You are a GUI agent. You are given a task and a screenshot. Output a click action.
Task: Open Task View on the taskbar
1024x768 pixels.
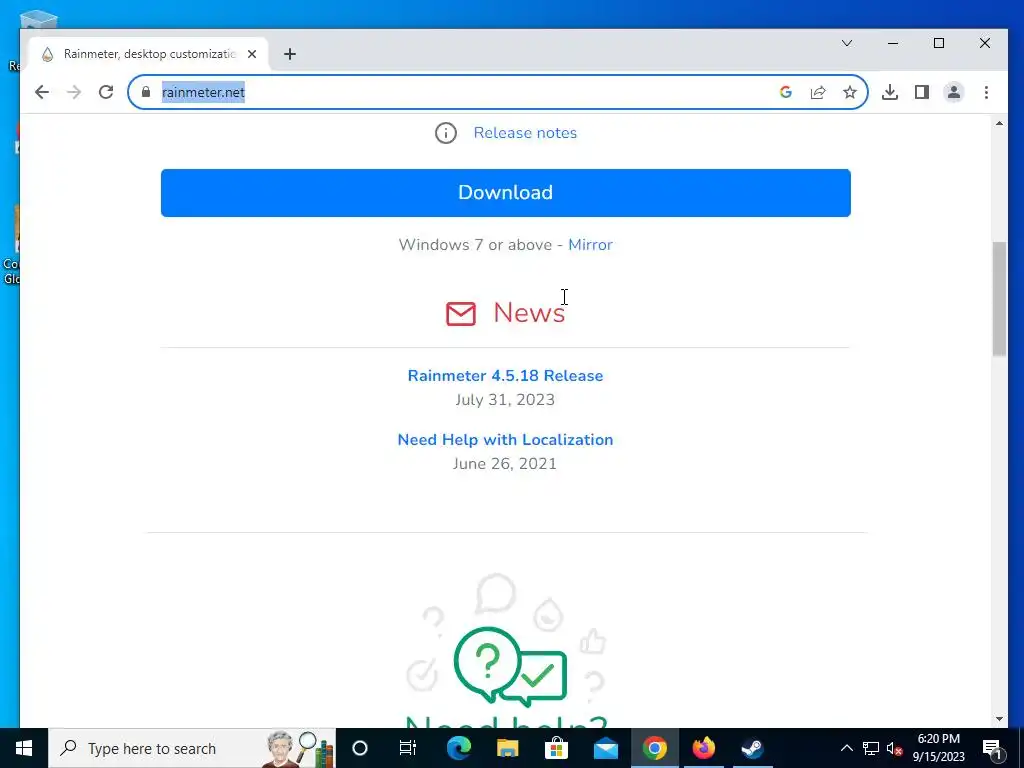click(408, 748)
